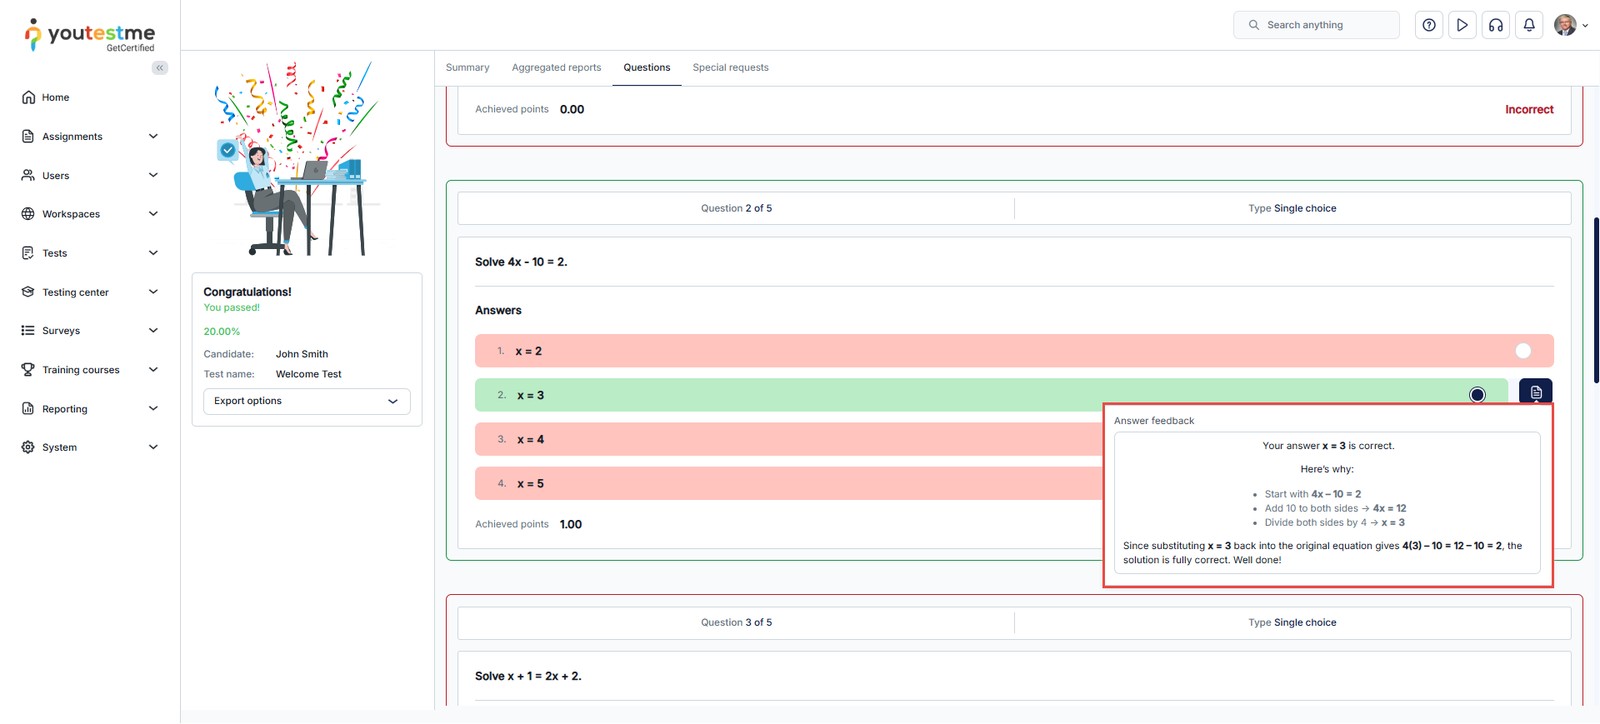This screenshot has height=724, width=1600.
Task: Open the user profile avatar menu
Action: click(1569, 25)
